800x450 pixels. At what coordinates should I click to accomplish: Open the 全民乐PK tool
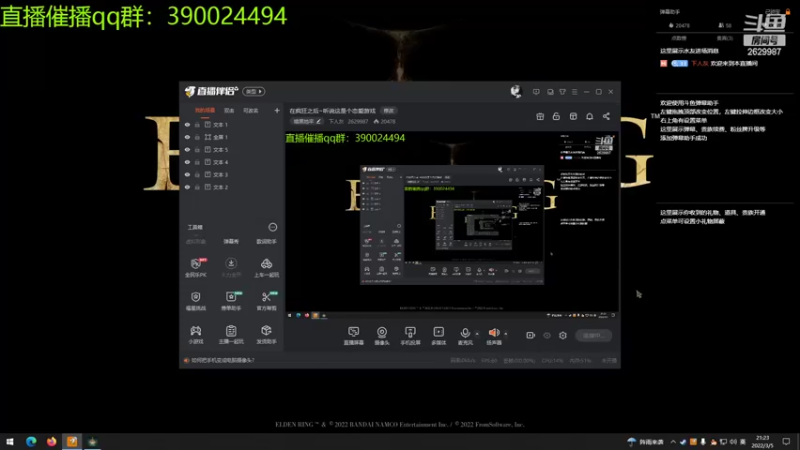[196, 267]
